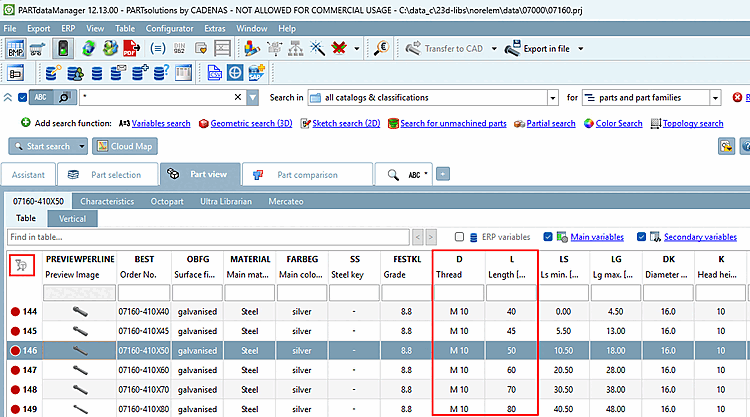Viewport: 750px width, 417px height.
Task: Click the magic wand toolbar icon
Action: pyautogui.click(x=317, y=48)
